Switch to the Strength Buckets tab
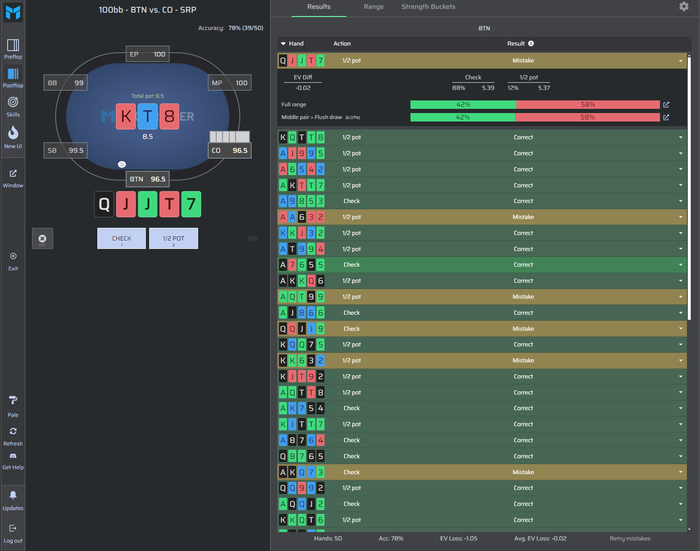 coord(428,7)
